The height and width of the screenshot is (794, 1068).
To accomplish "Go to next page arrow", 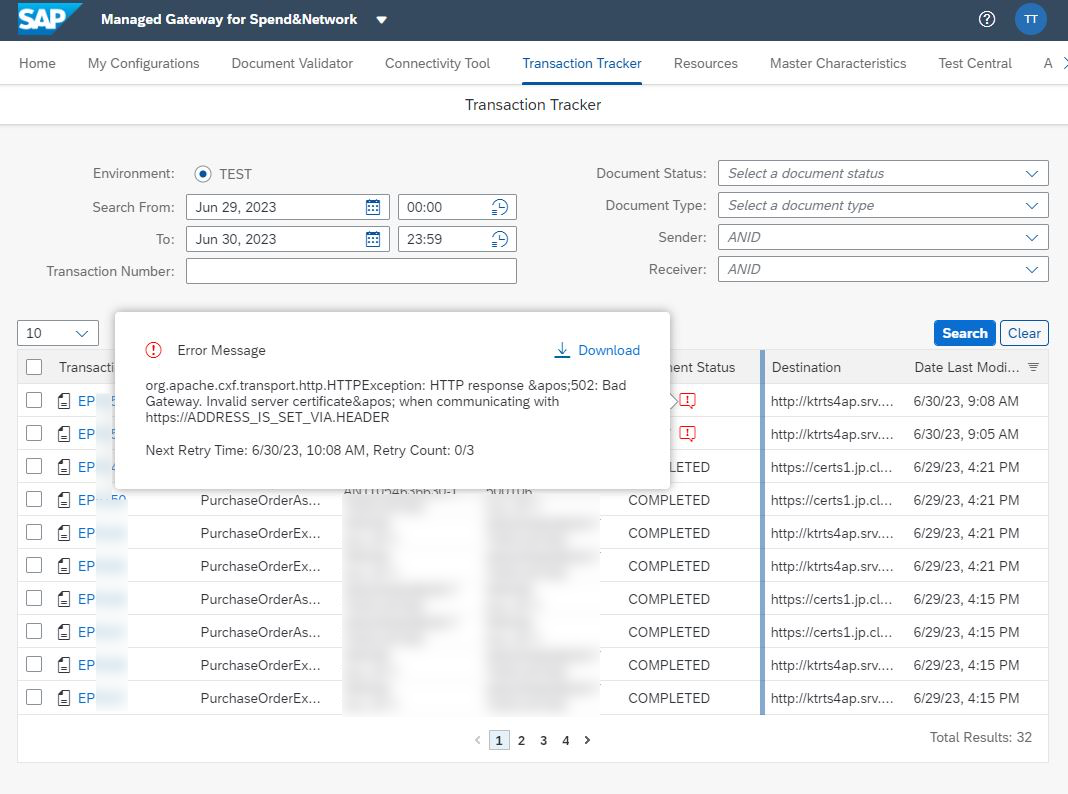I will click(x=587, y=740).
